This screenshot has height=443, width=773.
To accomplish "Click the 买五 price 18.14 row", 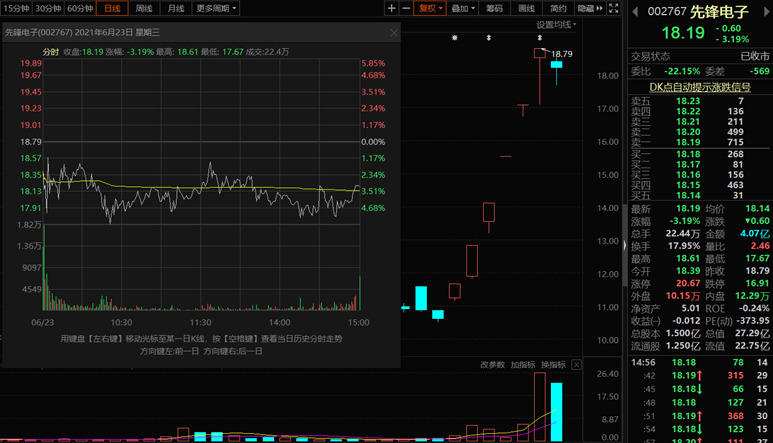I will coord(700,196).
